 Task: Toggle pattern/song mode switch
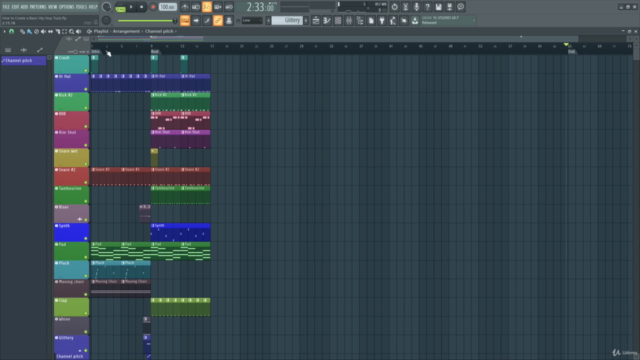(x=120, y=7)
